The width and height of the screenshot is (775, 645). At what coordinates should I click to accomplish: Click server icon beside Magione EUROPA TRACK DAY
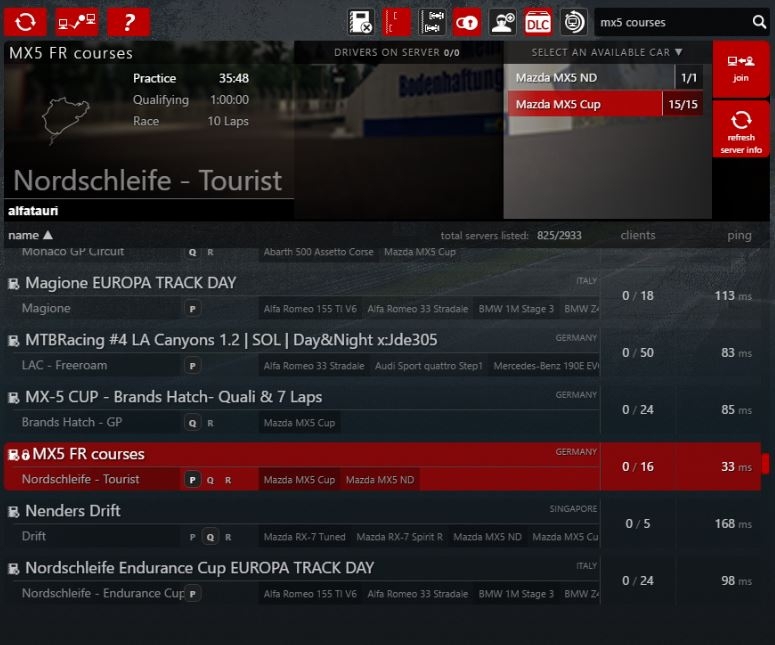(x=14, y=284)
